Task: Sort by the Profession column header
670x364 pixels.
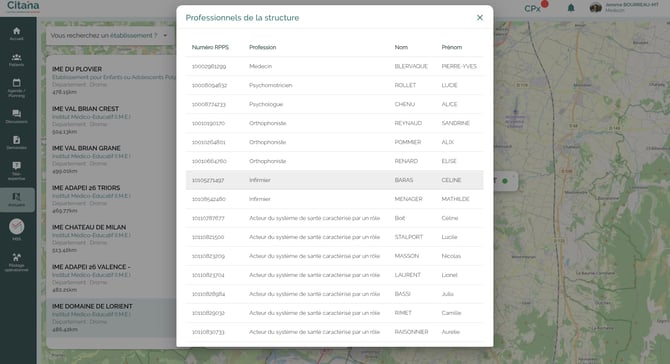Action: tap(262, 47)
